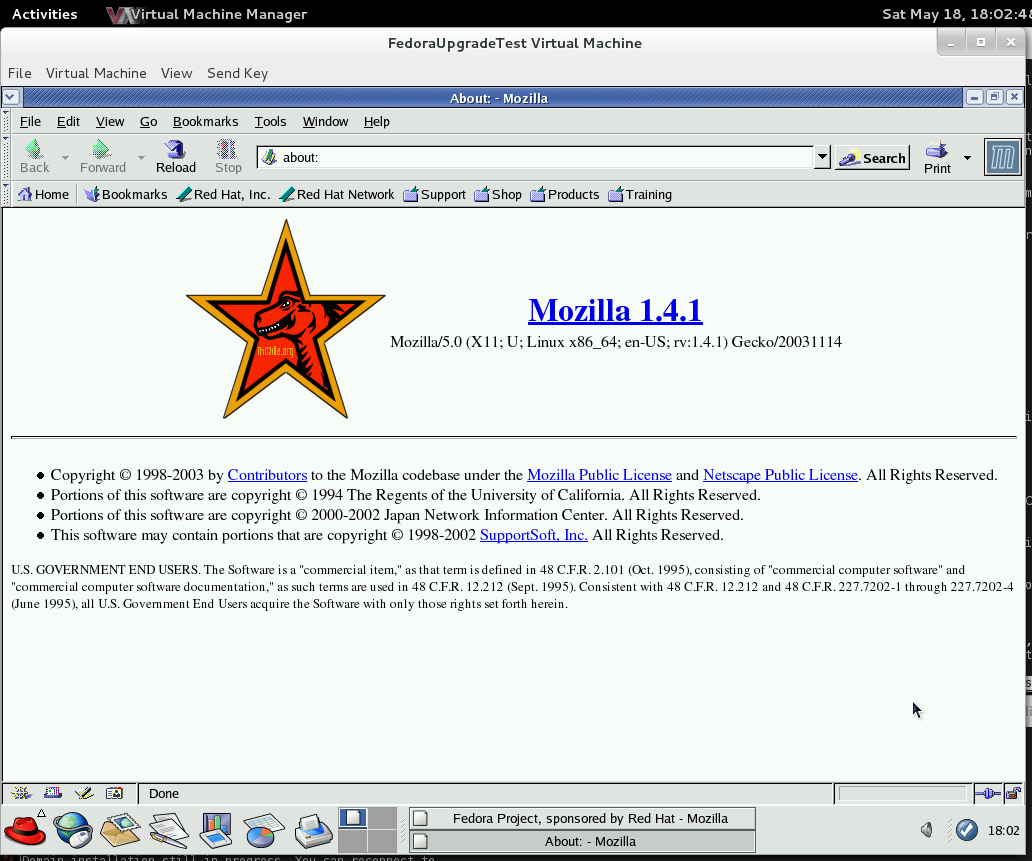Image resolution: width=1032 pixels, height=861 pixels.
Task: Open the Tools menu
Action: pos(270,121)
